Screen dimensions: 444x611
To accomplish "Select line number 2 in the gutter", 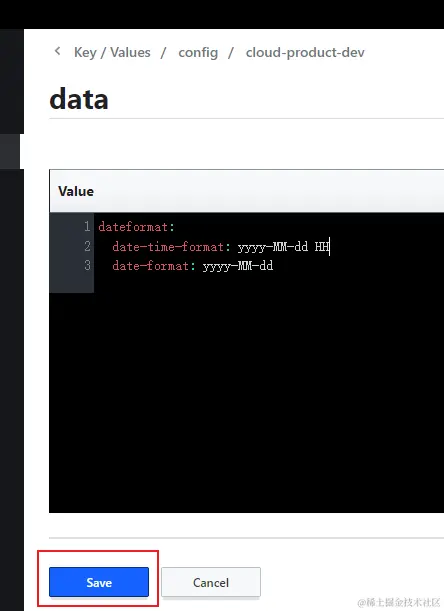I will [87, 246].
